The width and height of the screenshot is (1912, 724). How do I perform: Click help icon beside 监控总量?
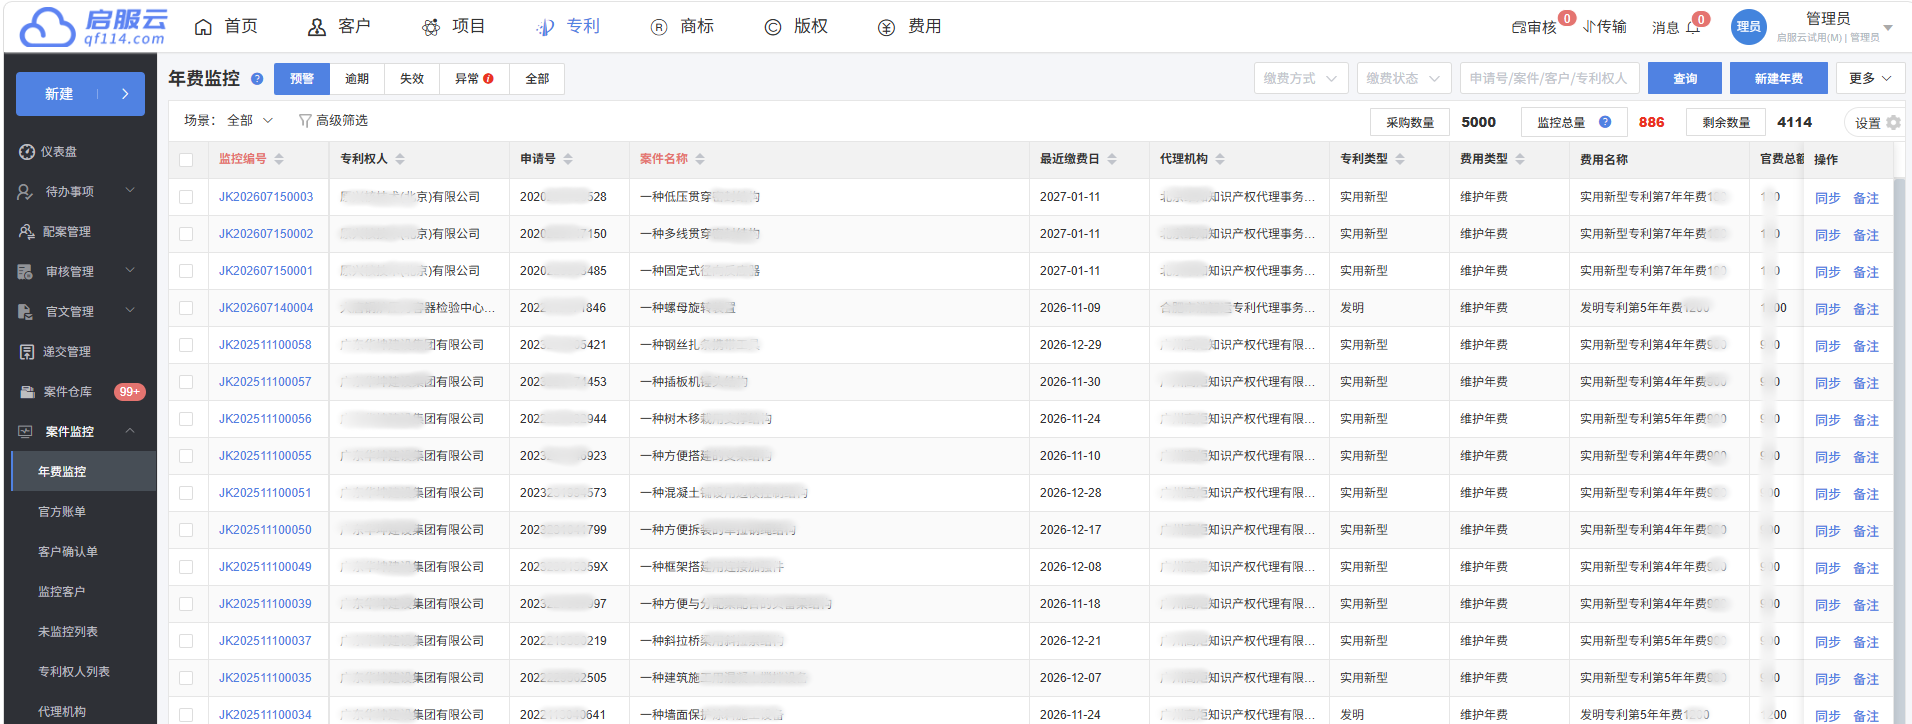(x=1605, y=122)
